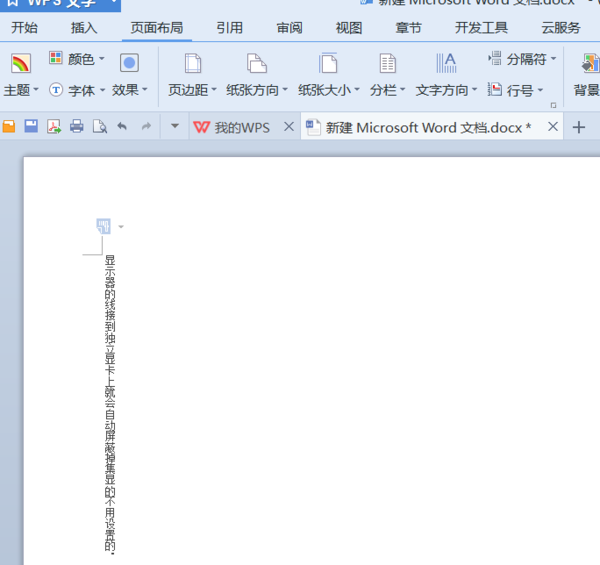
Task: Open the 分栏 columns icon
Action: pyautogui.click(x=387, y=63)
